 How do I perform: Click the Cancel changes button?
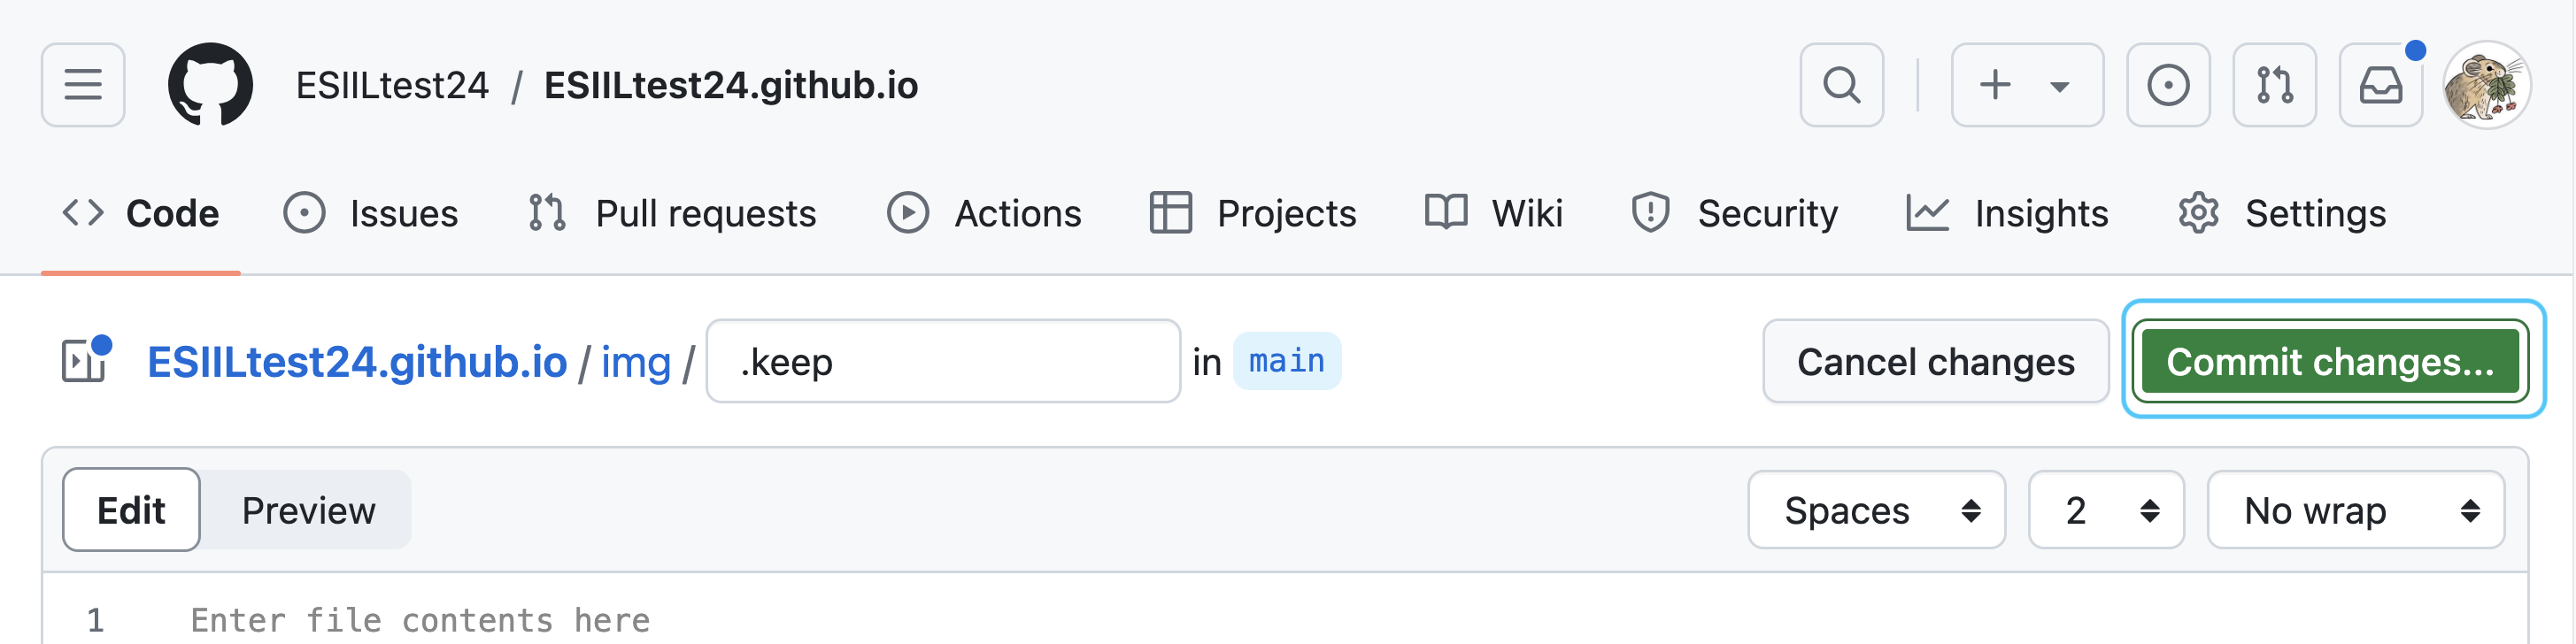click(1935, 361)
